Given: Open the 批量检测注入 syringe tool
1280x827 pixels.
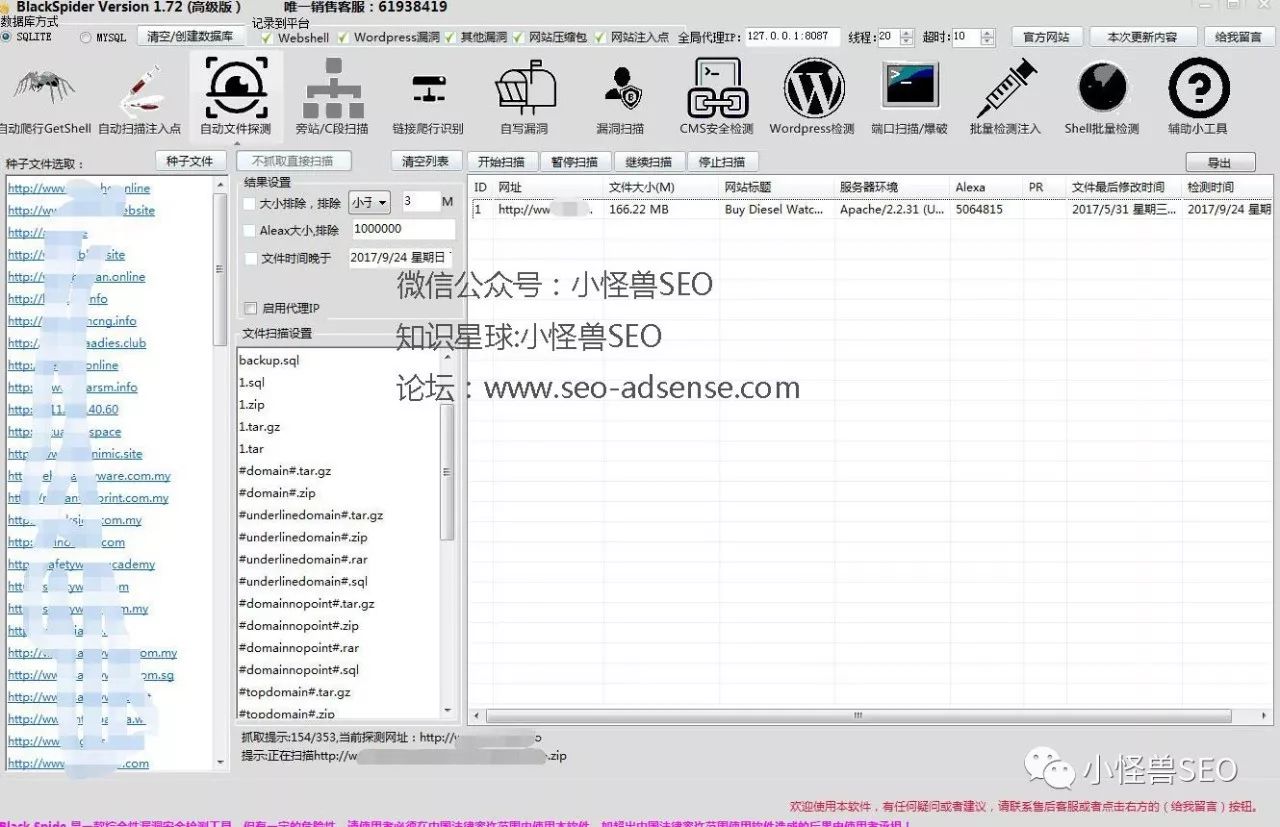Looking at the screenshot, I should [x=1005, y=98].
